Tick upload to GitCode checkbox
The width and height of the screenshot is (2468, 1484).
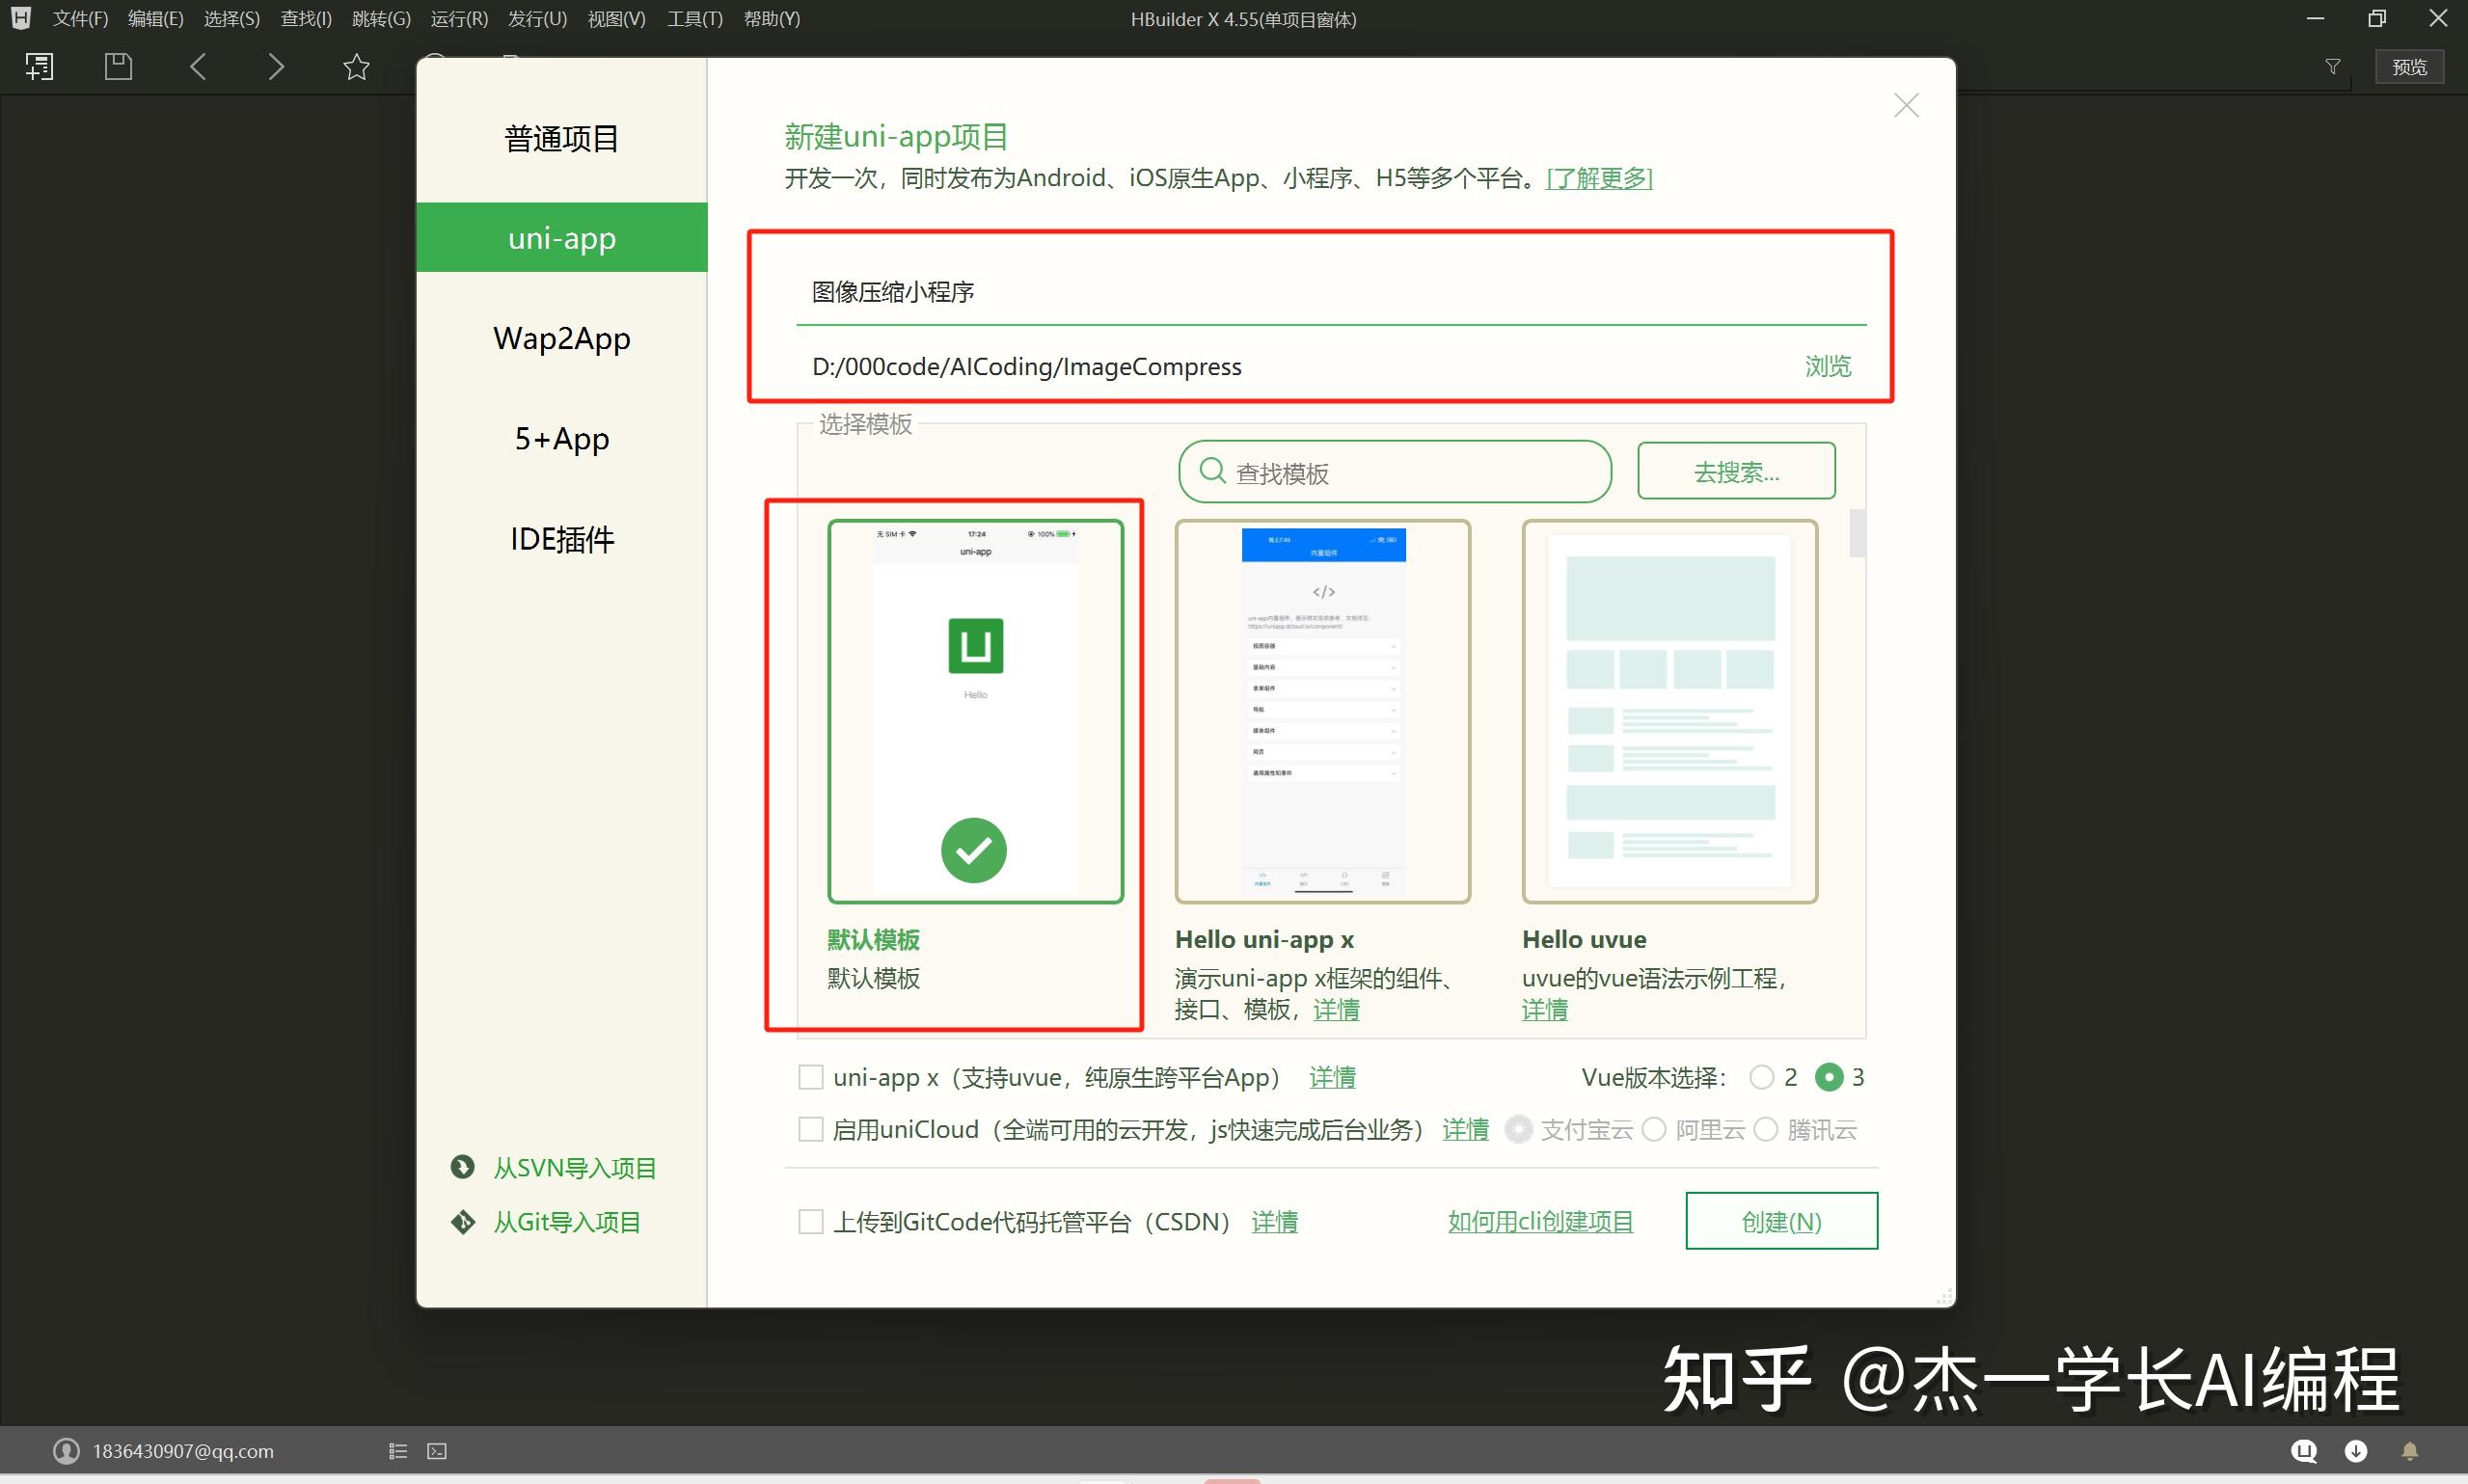810,1221
